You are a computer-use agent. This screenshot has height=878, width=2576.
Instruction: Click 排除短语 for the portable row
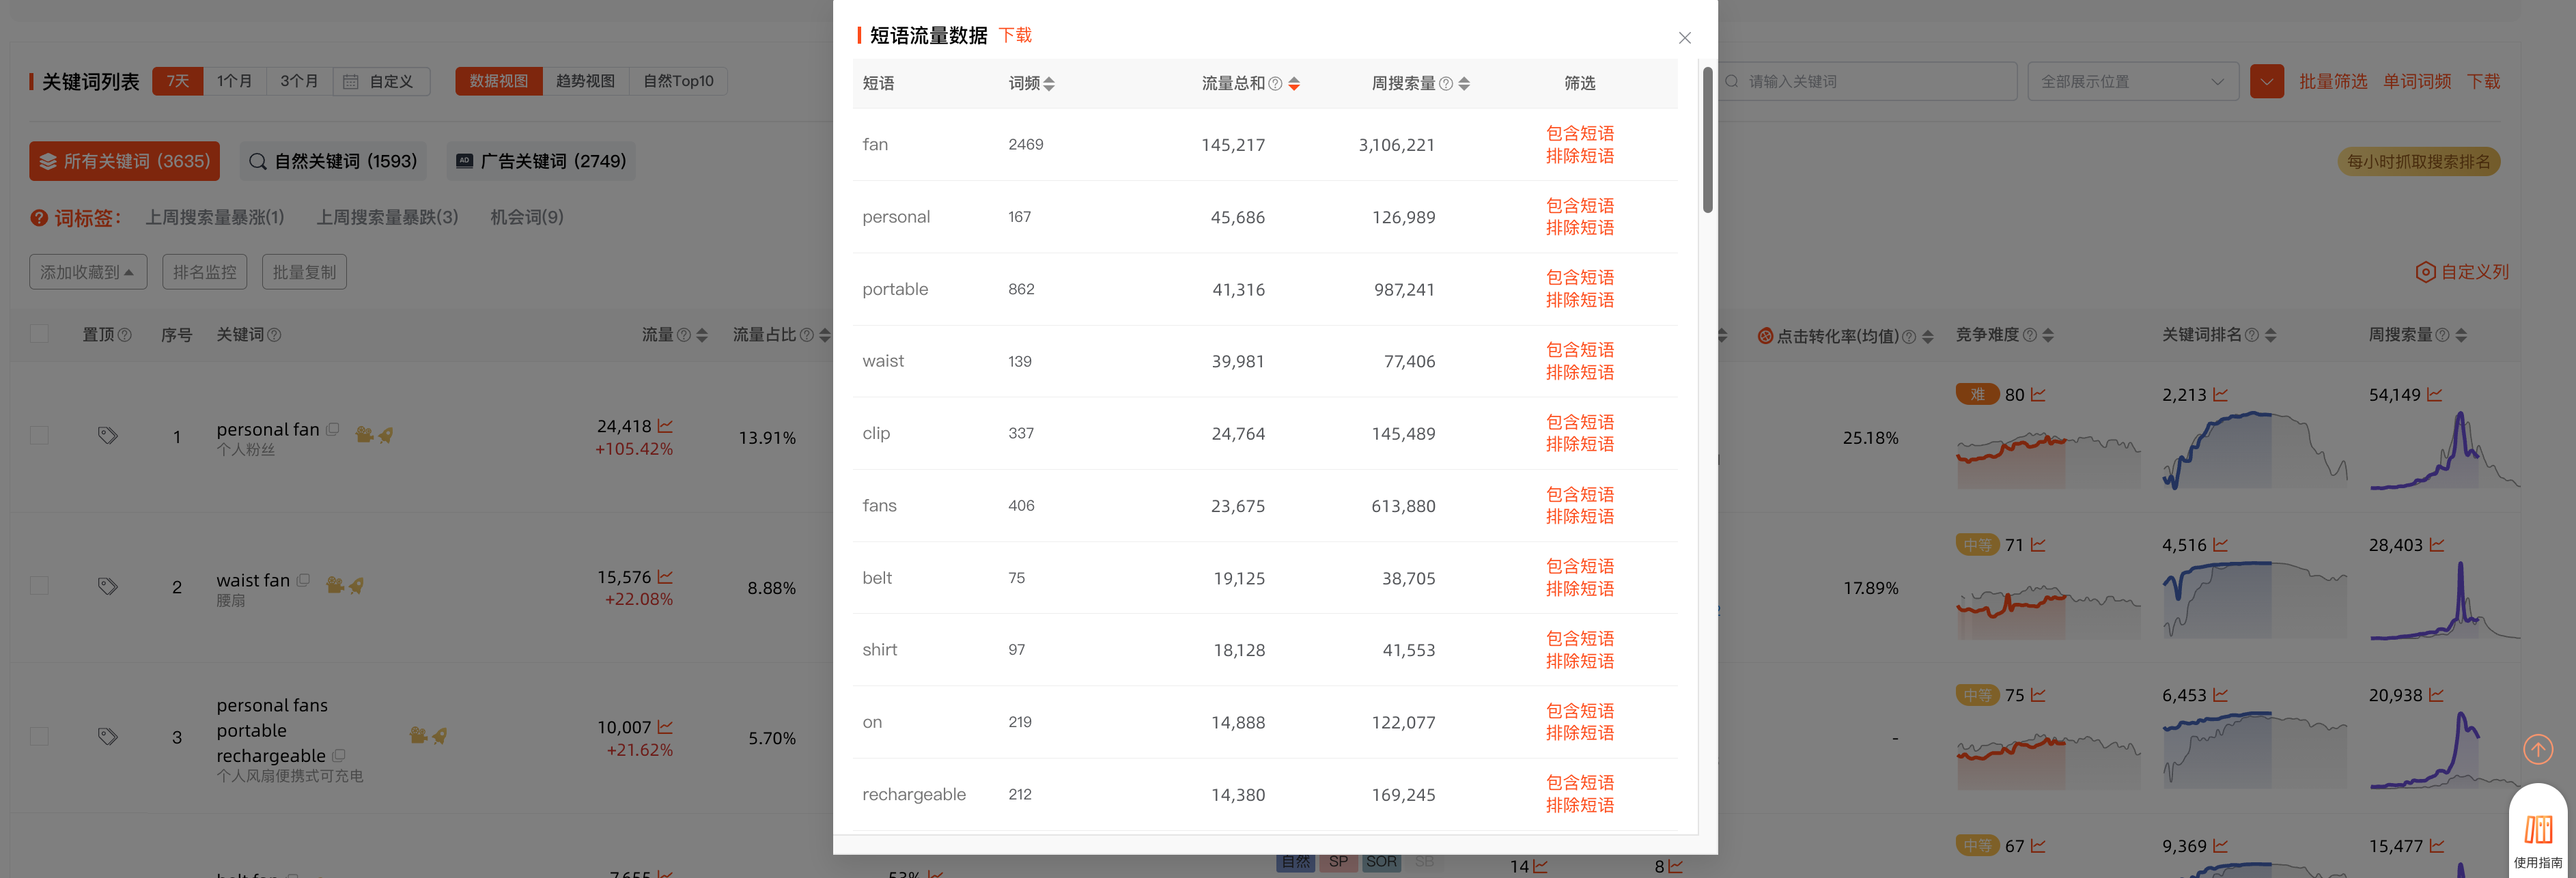coord(1579,300)
